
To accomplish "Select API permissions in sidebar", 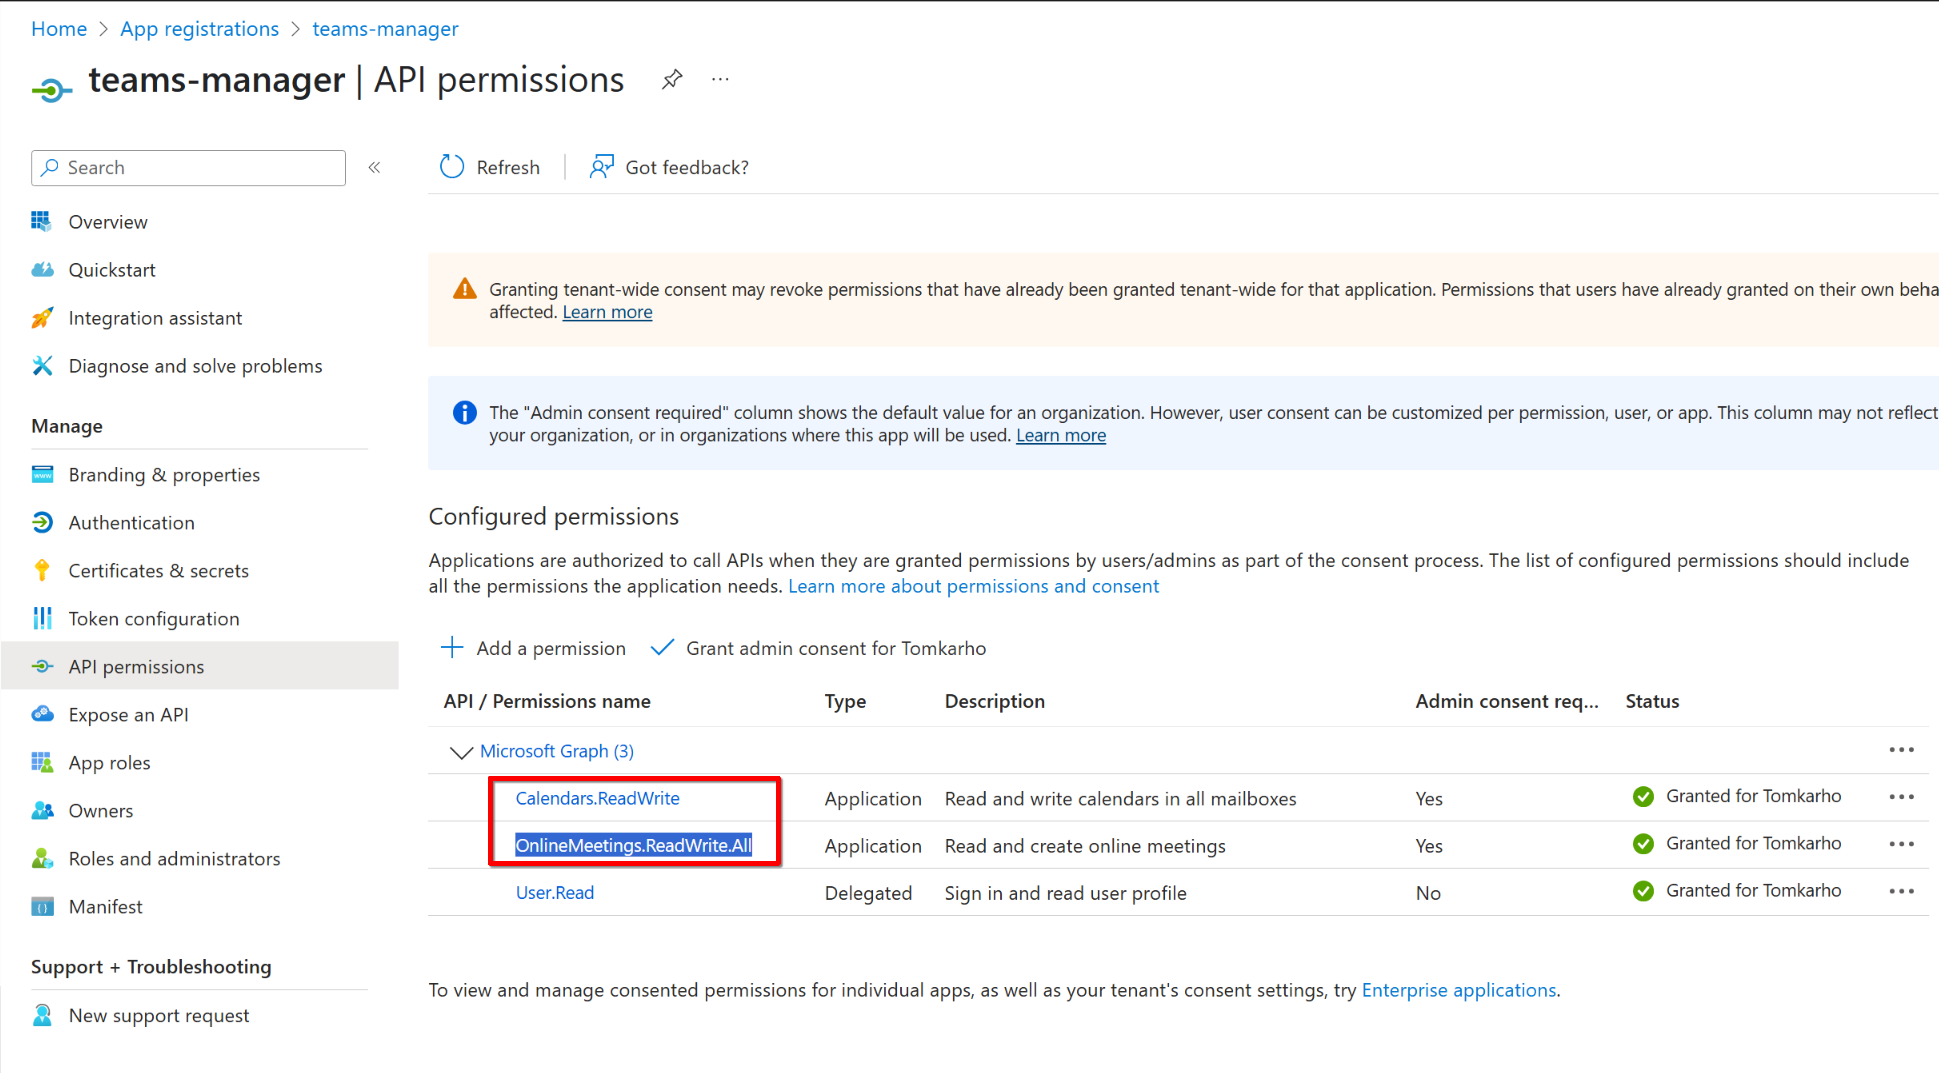I will click(136, 666).
